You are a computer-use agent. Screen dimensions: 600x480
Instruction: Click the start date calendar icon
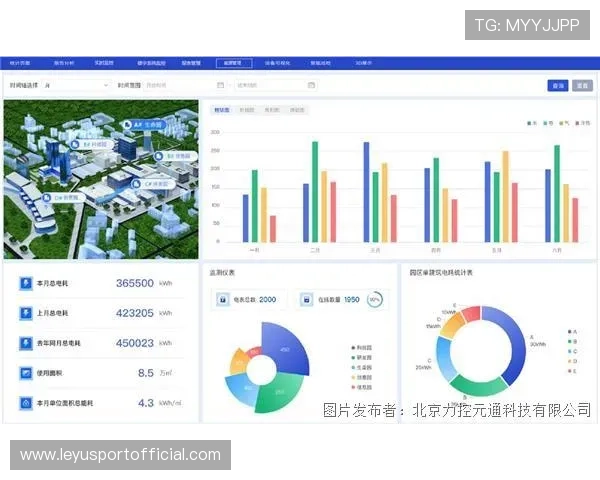coord(220,85)
